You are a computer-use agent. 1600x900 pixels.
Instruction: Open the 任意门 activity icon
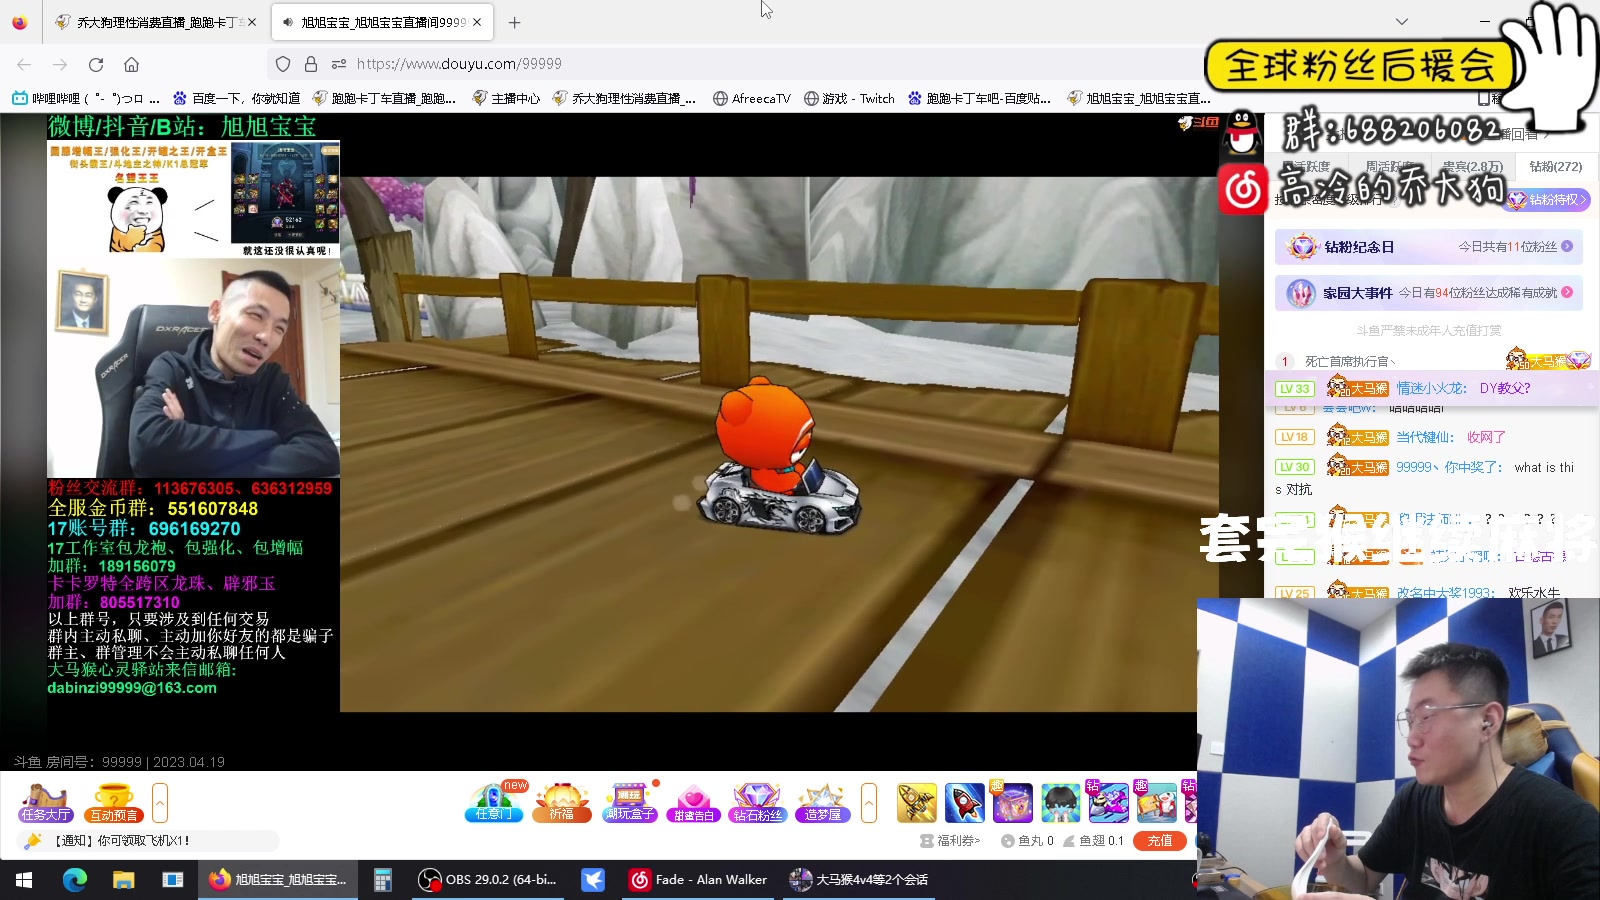click(494, 803)
